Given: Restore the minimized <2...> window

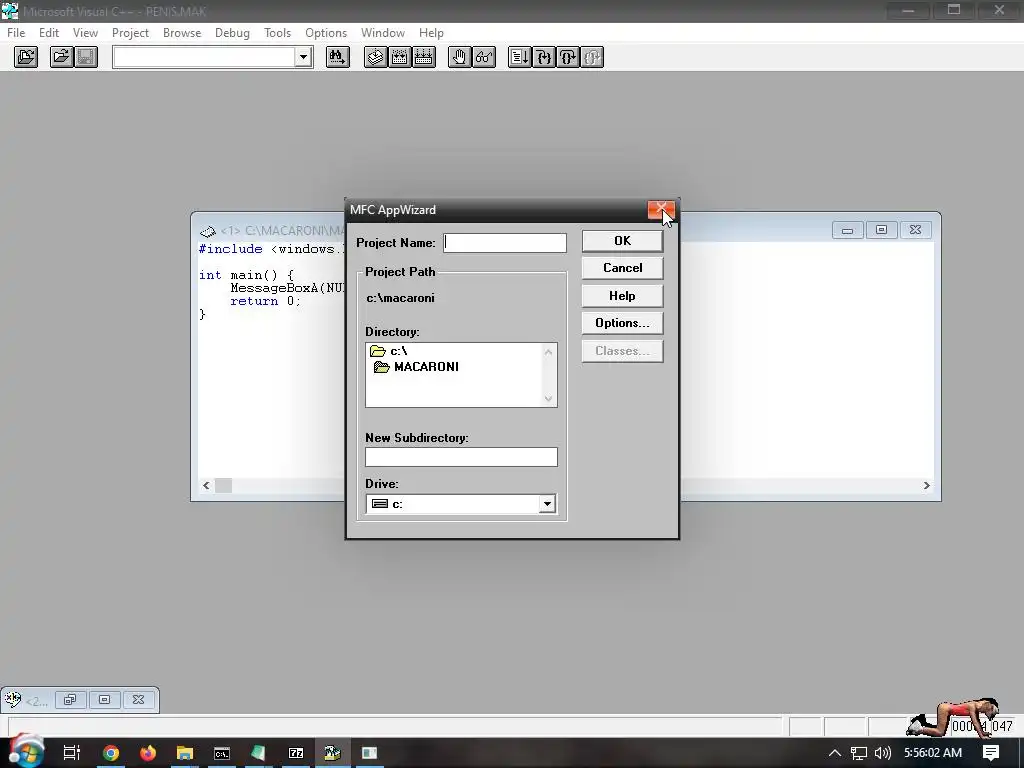Looking at the screenshot, I should 71,700.
